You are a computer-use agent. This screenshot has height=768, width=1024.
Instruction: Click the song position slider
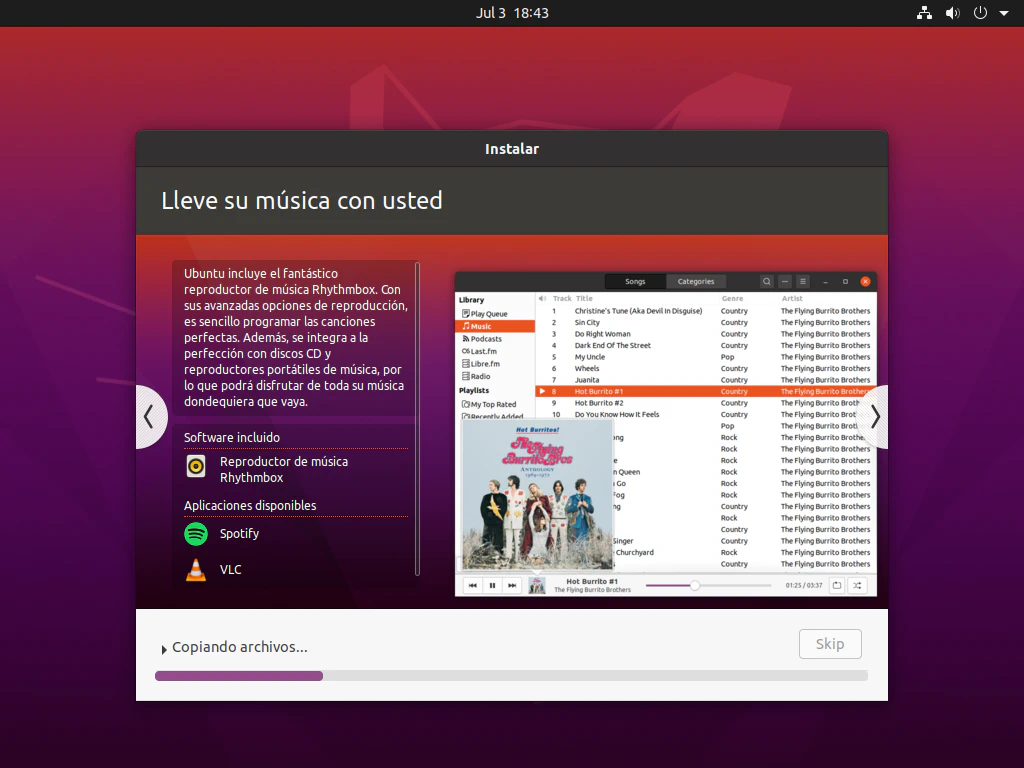709,586
